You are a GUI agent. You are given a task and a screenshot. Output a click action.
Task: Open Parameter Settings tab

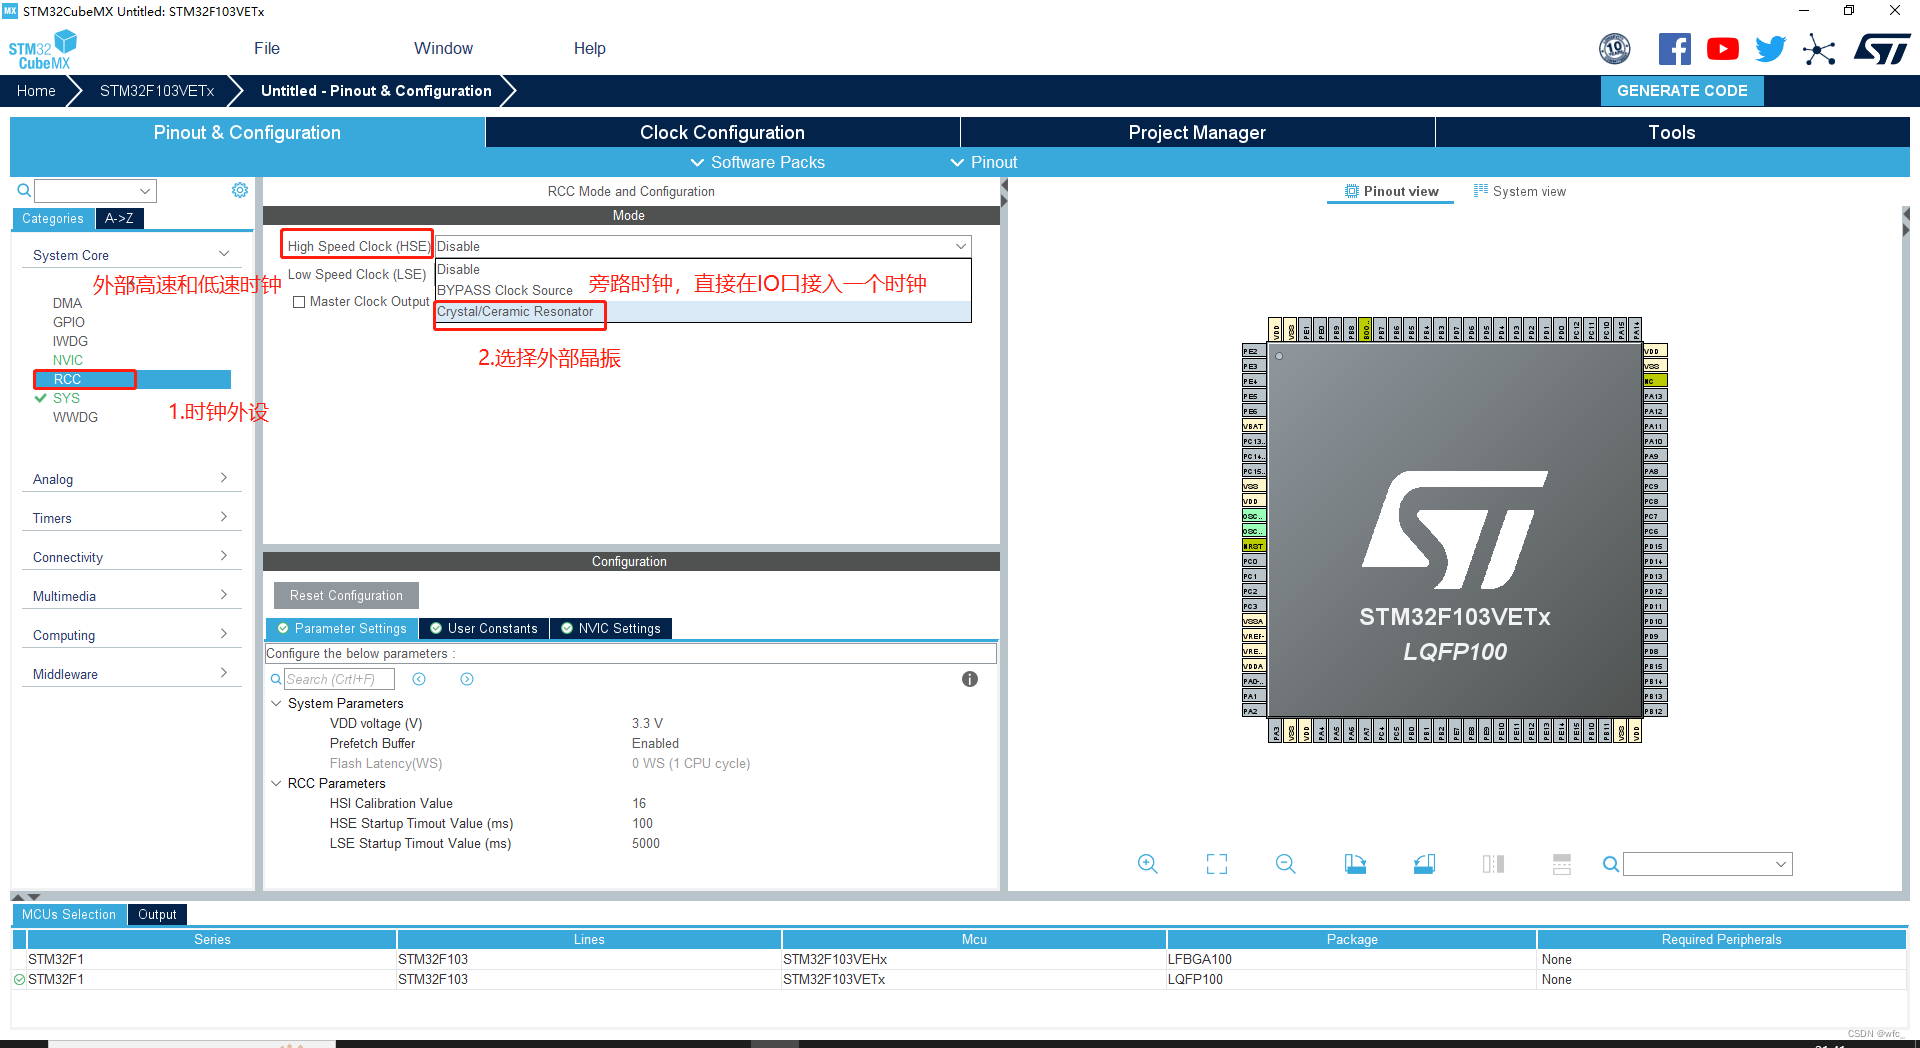(x=342, y=628)
